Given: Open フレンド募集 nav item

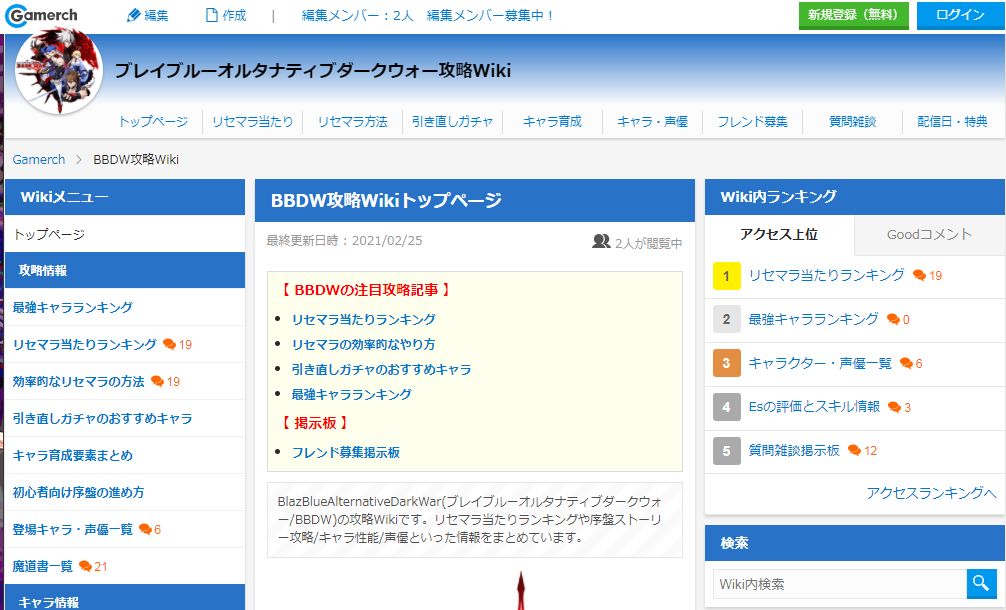Looking at the screenshot, I should (753, 121).
